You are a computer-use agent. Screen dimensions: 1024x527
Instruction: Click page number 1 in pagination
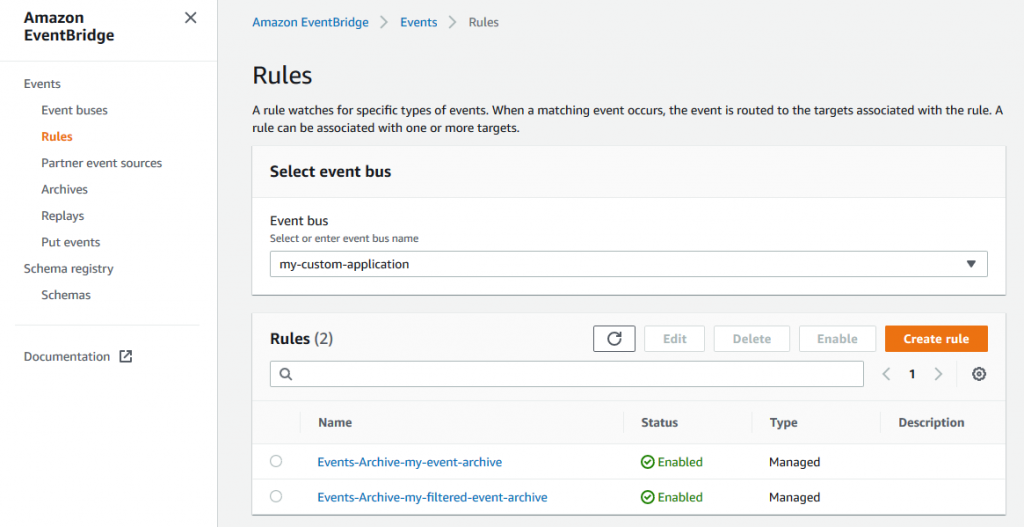[x=912, y=374]
